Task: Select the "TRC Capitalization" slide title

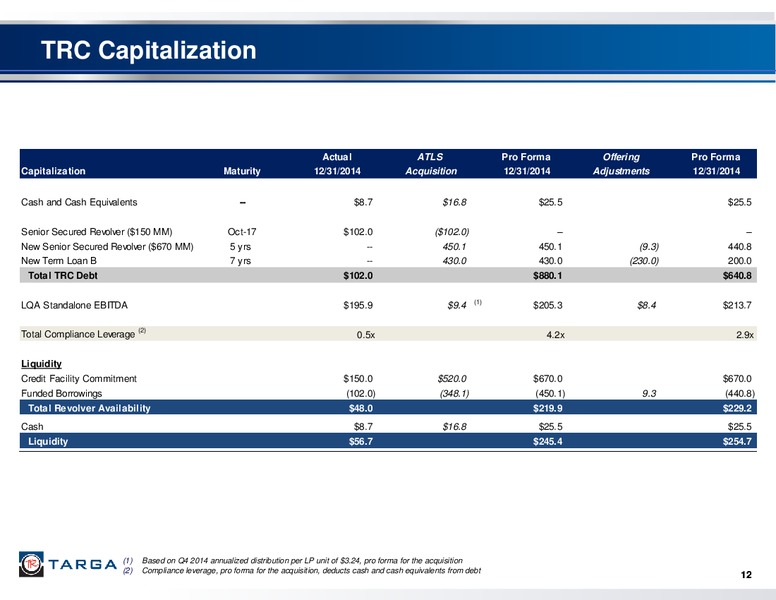Action: tap(148, 50)
